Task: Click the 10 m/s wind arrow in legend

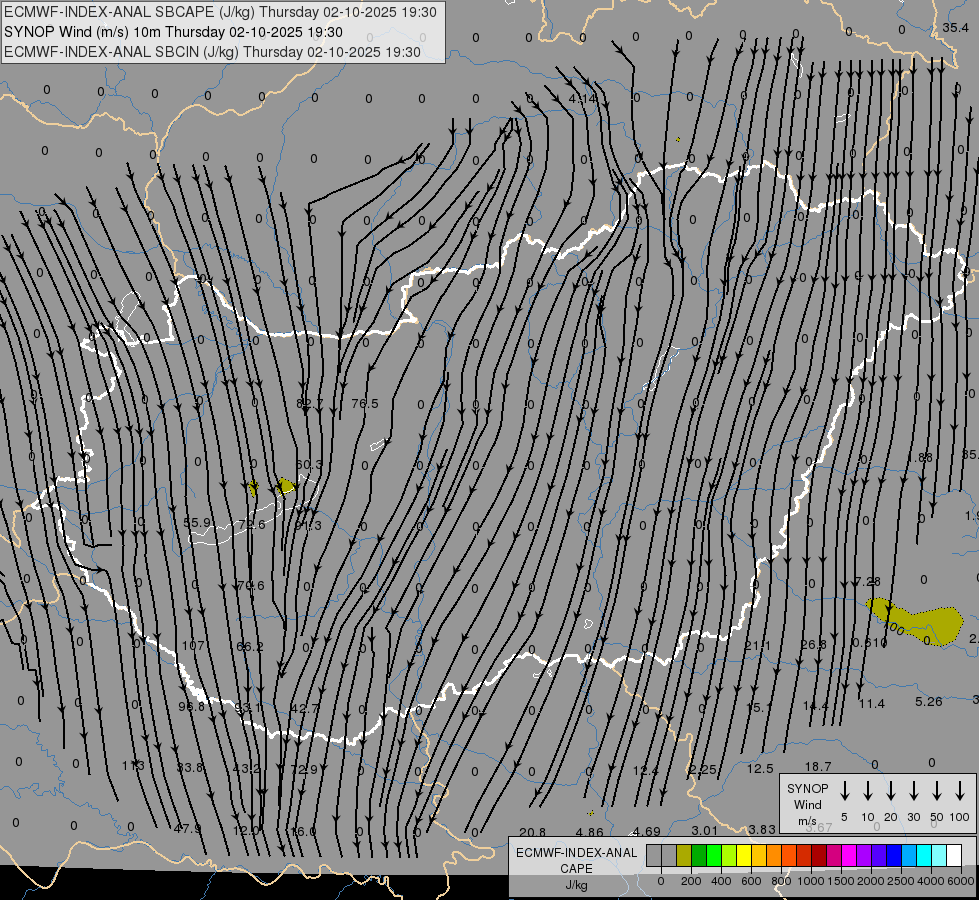Action: coord(868,791)
